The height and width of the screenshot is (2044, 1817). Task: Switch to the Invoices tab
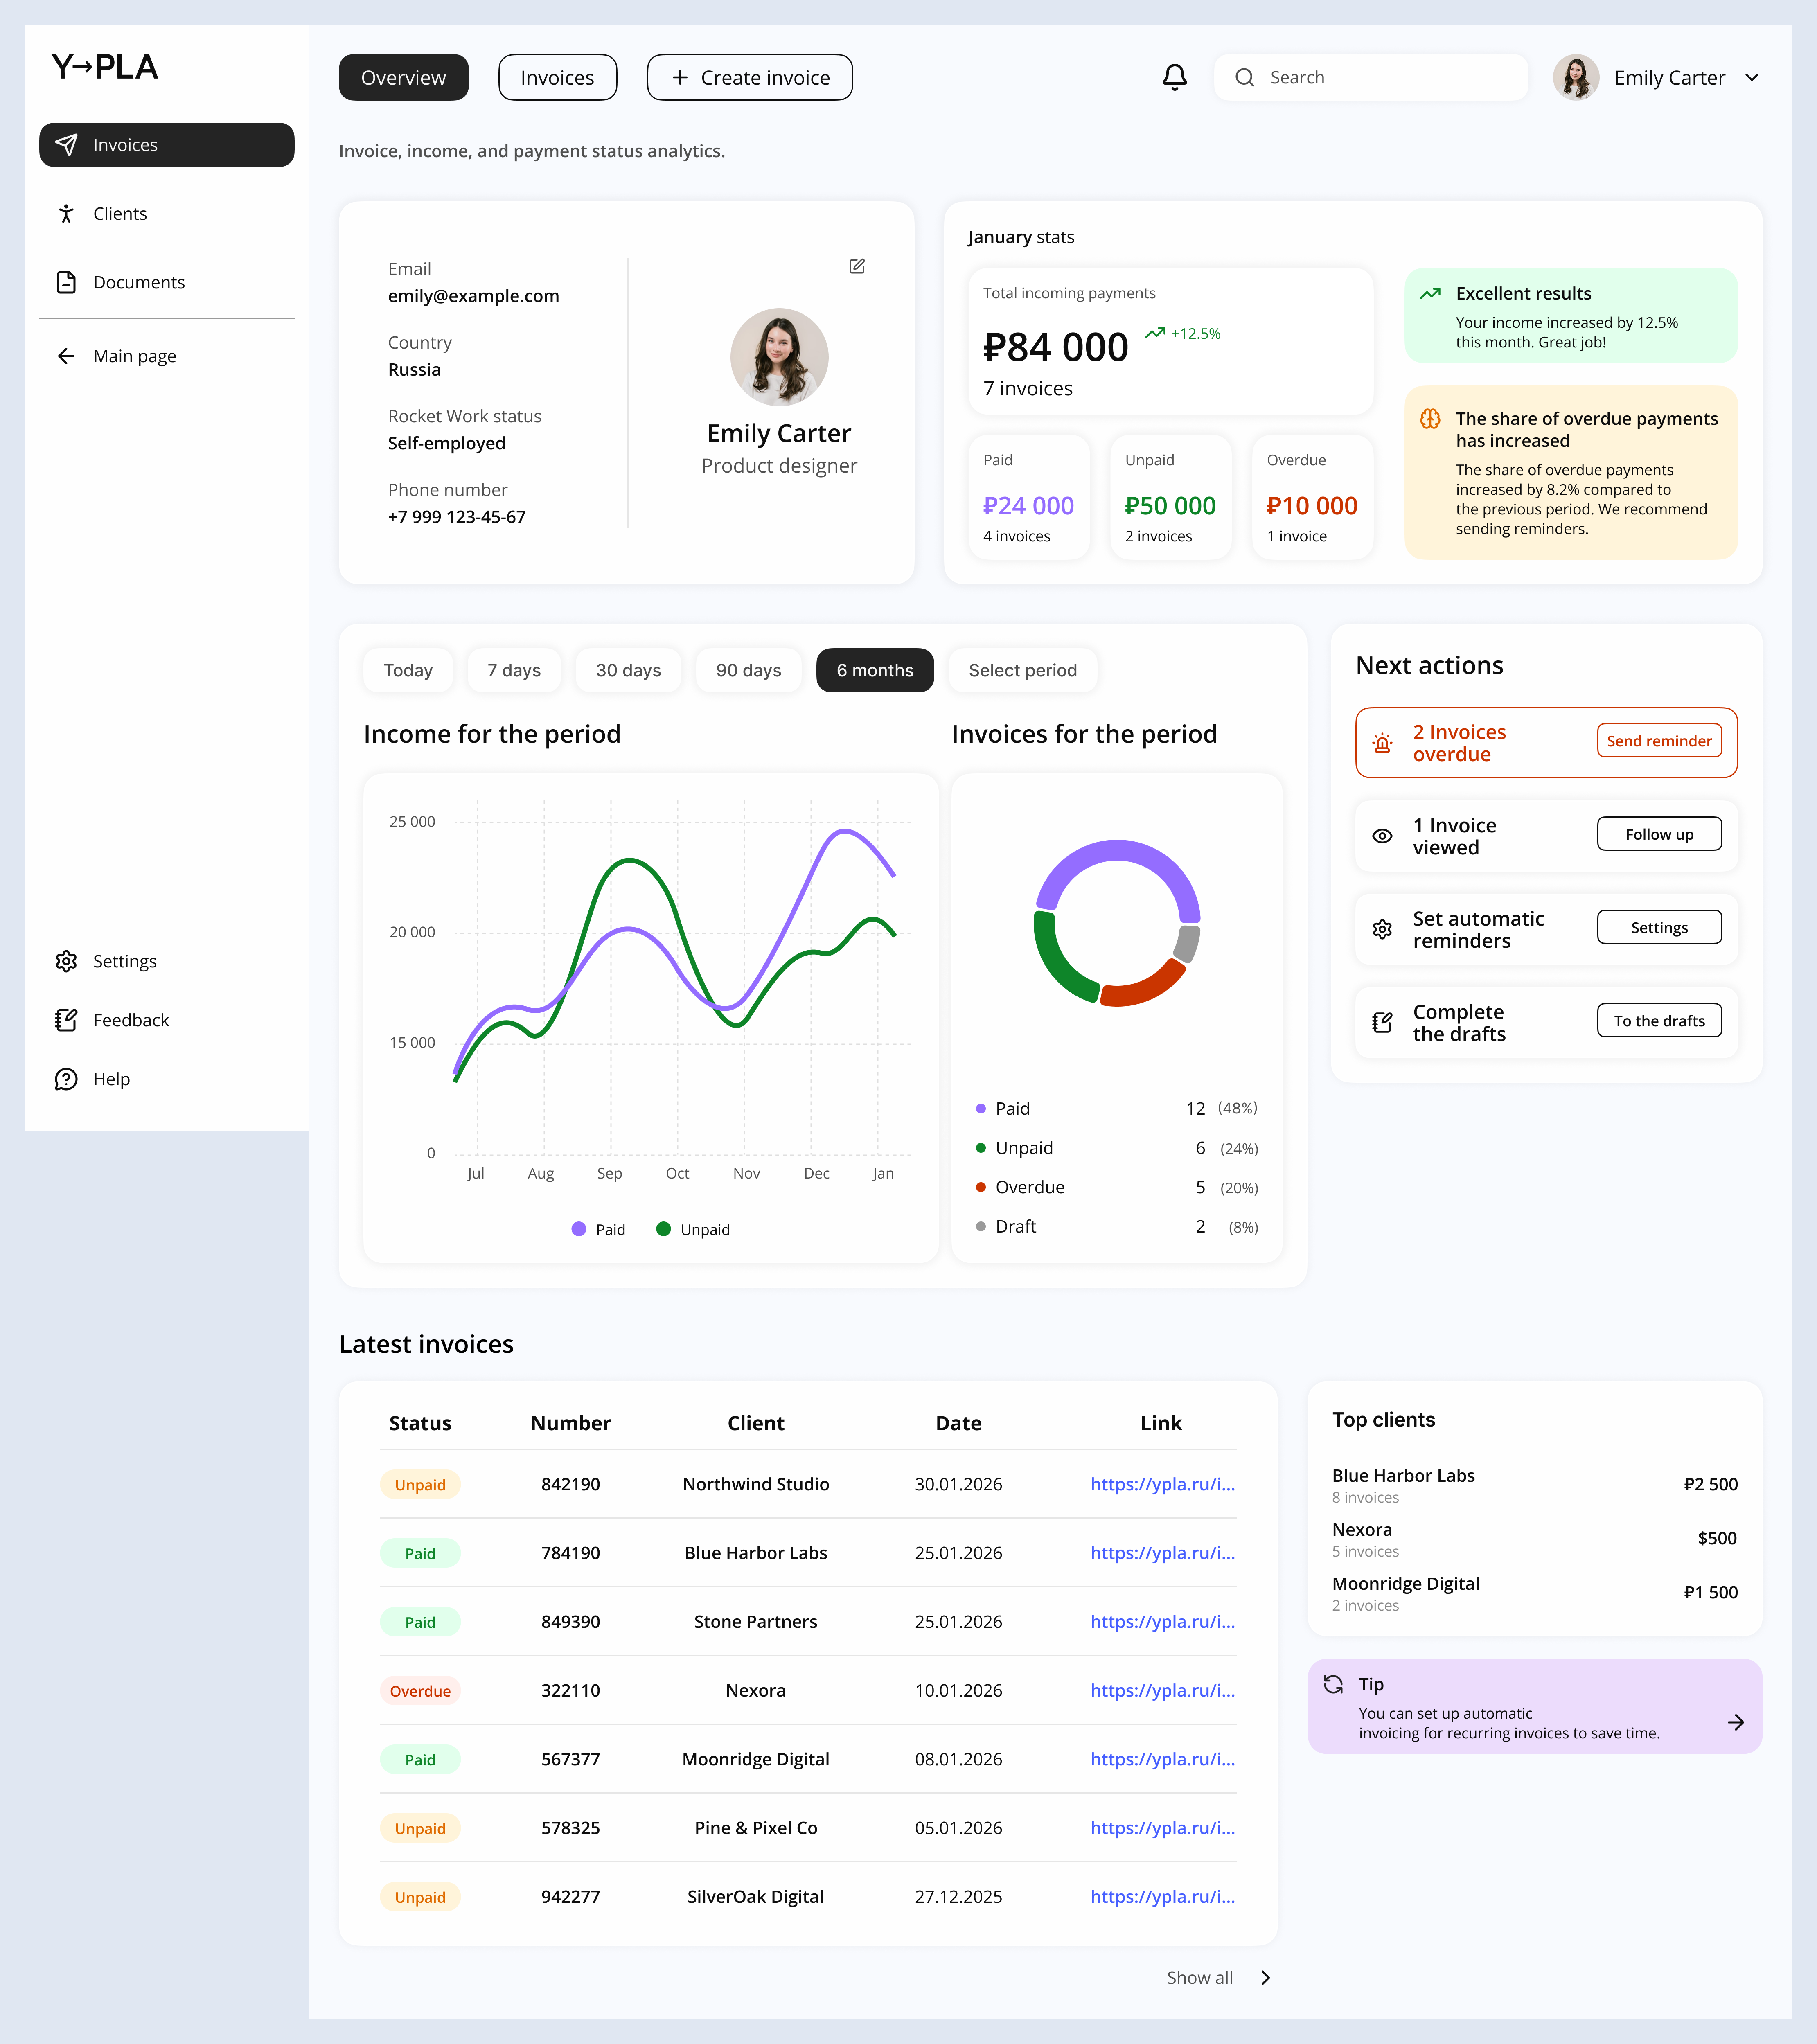[557, 77]
